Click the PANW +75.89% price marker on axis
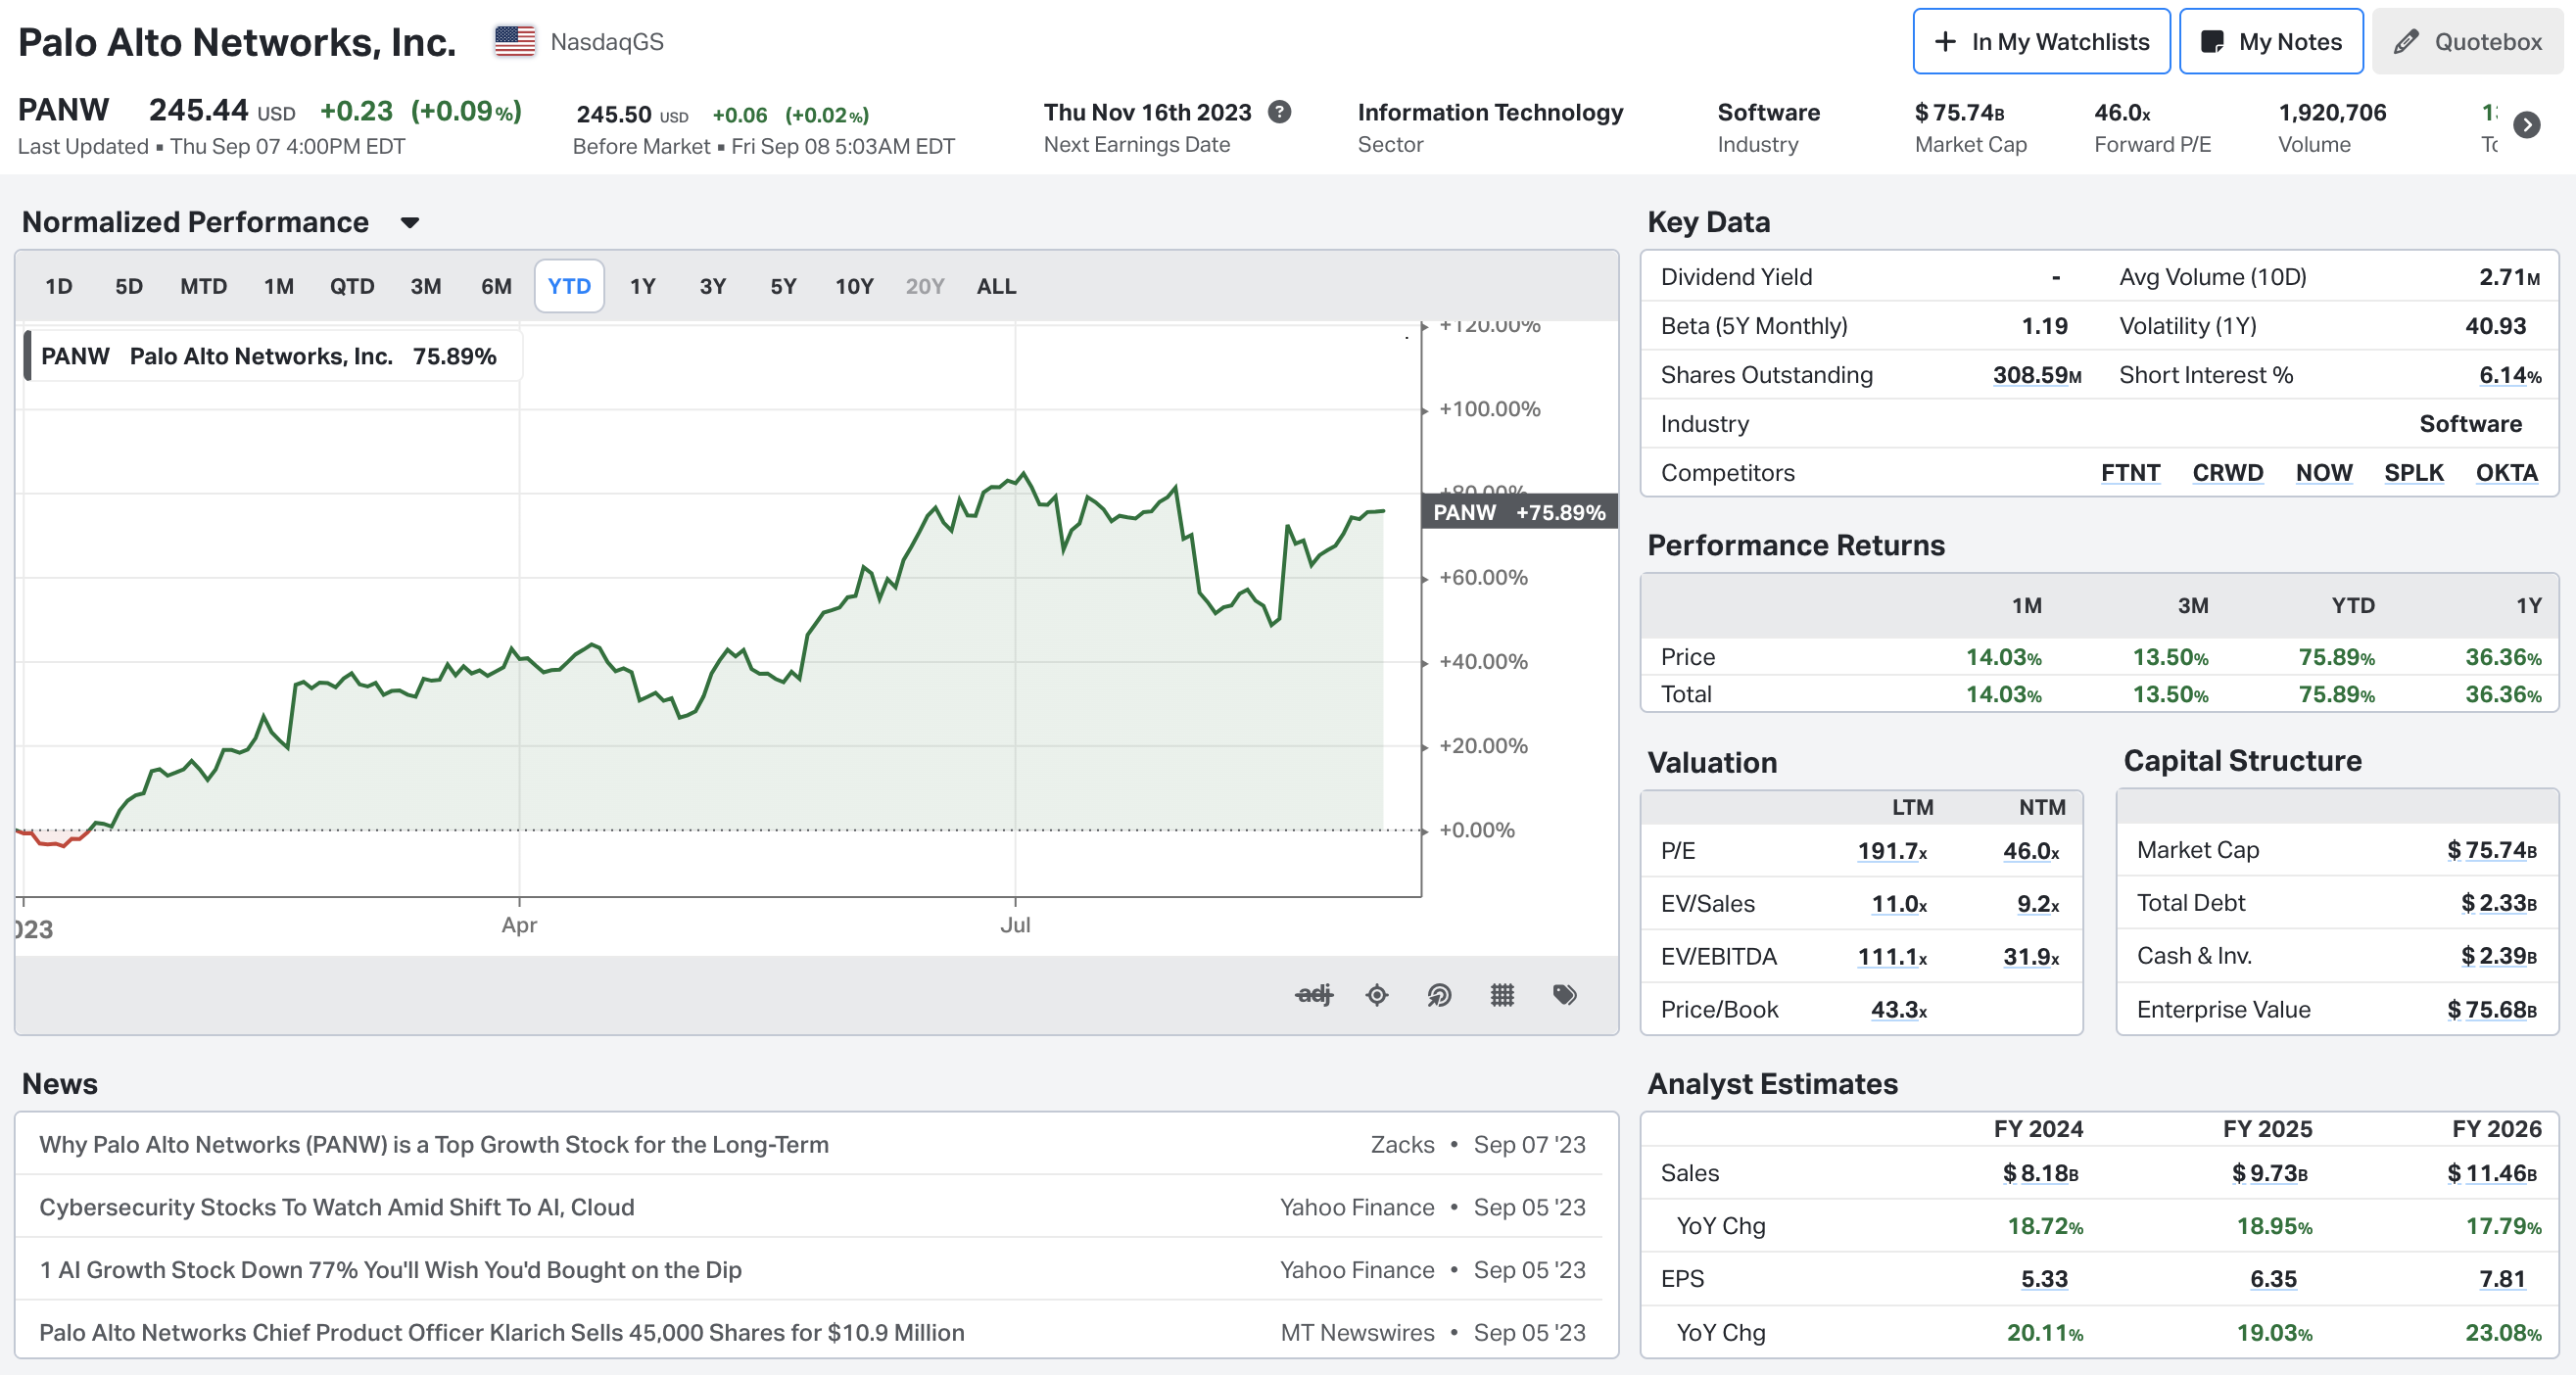Screen dimensions: 2576x1375 click(1519, 512)
